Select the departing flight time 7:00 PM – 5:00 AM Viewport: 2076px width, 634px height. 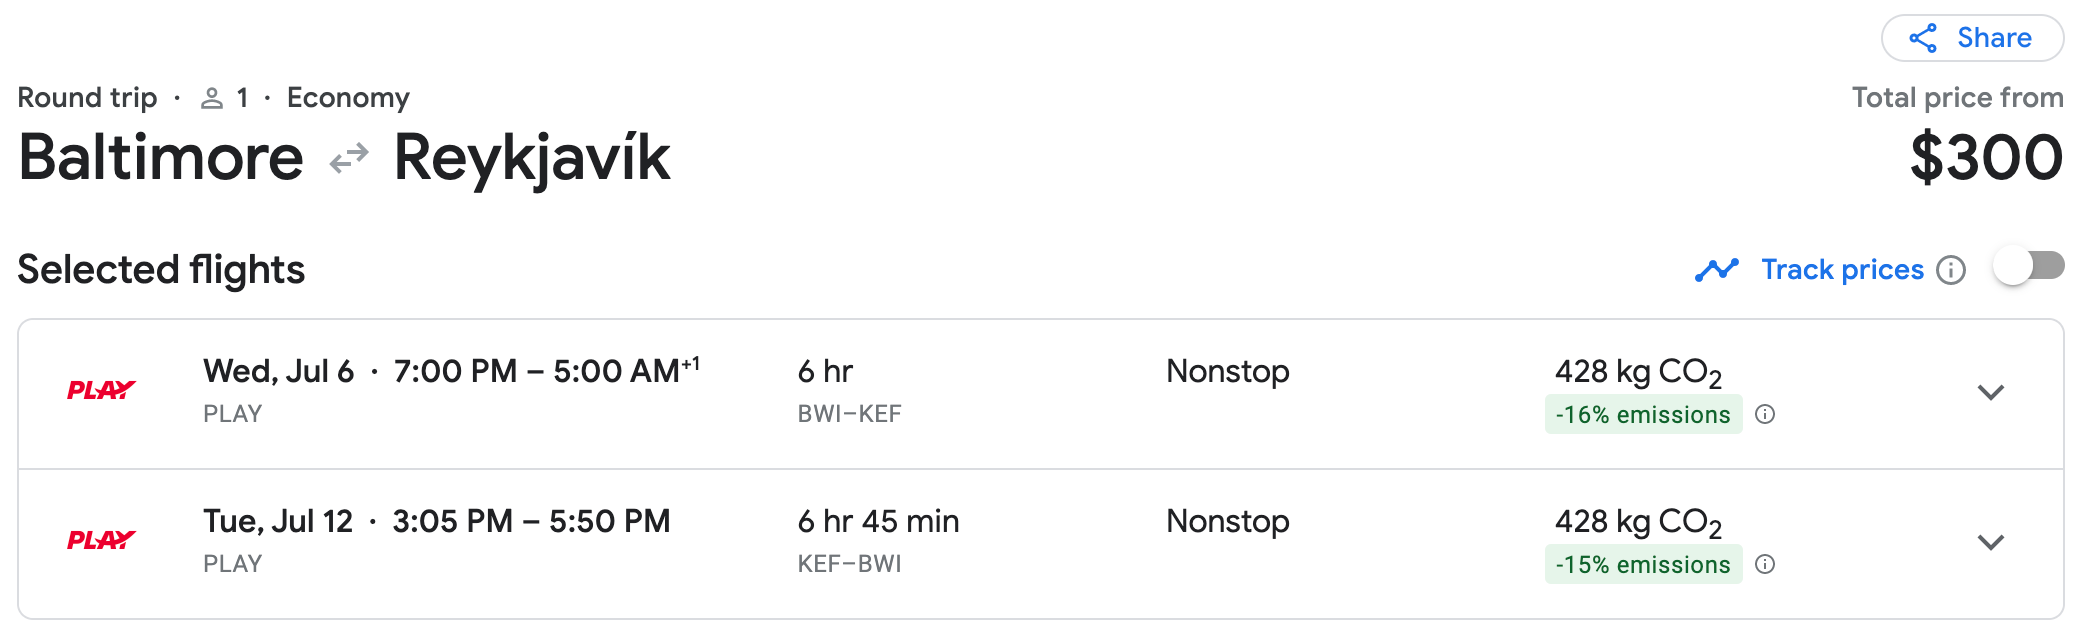click(546, 371)
